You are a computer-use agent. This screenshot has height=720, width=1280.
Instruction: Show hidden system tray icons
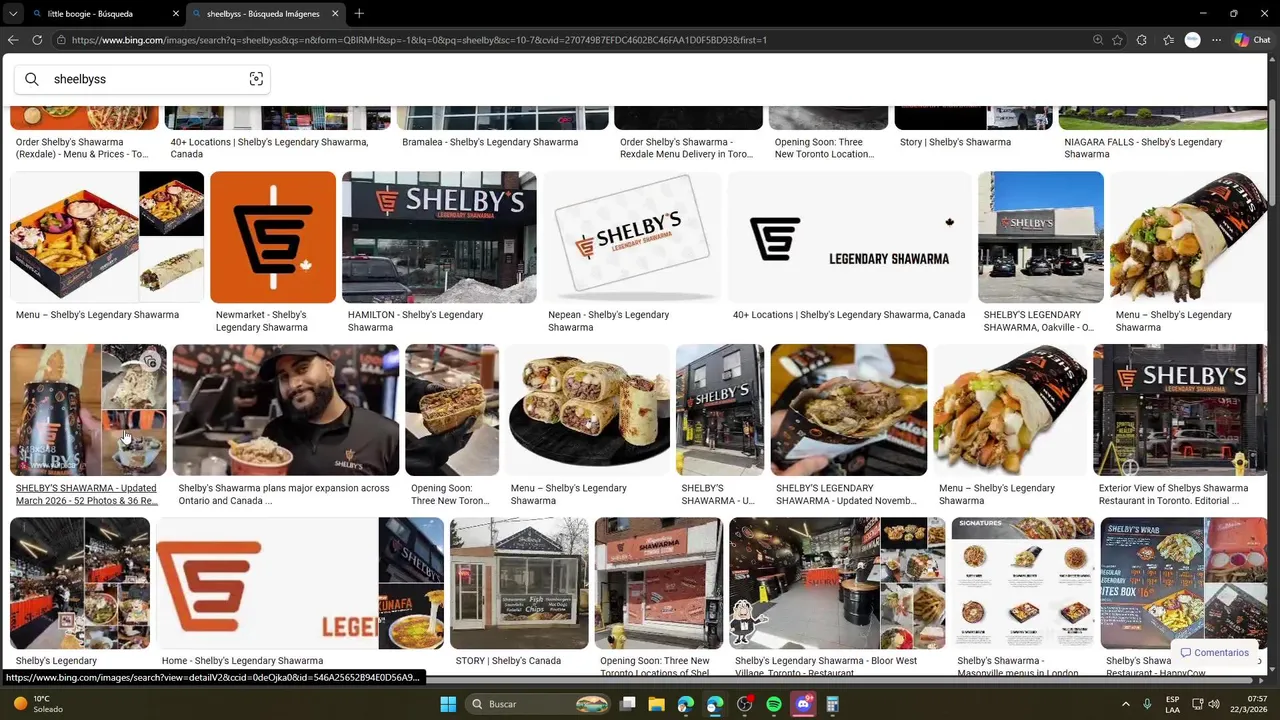point(1125,704)
